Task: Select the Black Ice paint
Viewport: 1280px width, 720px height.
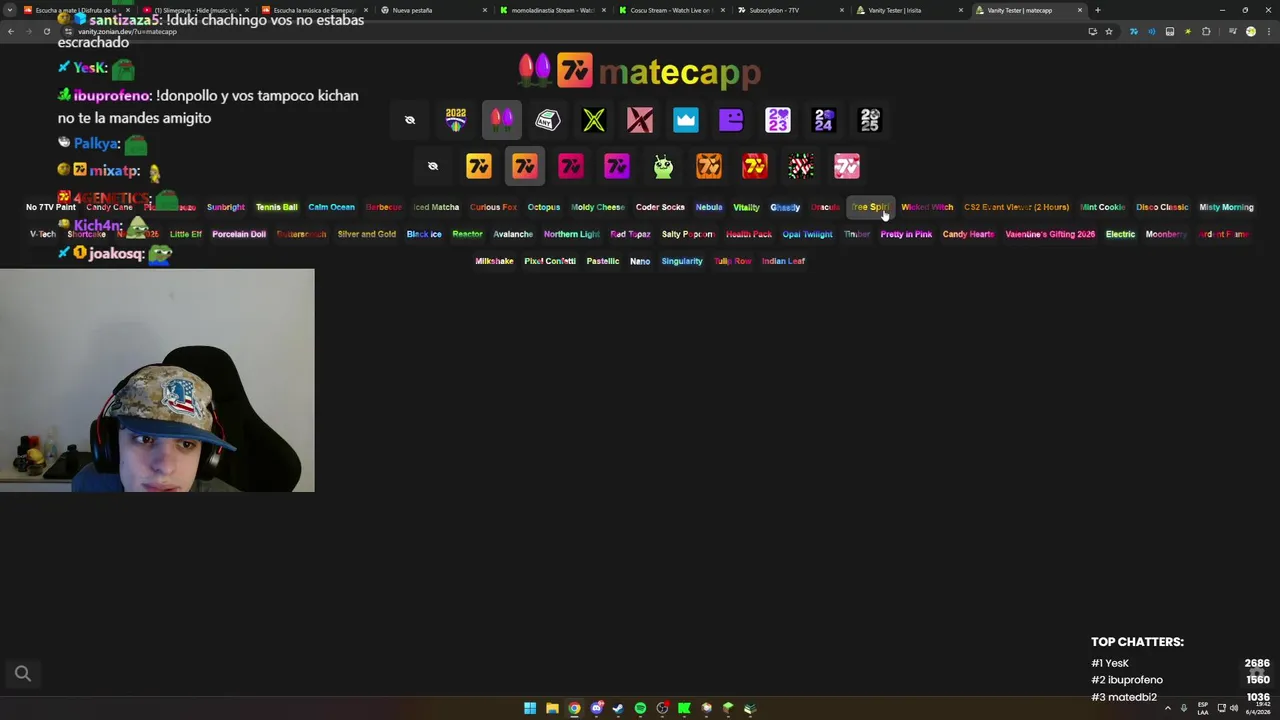Action: [424, 234]
